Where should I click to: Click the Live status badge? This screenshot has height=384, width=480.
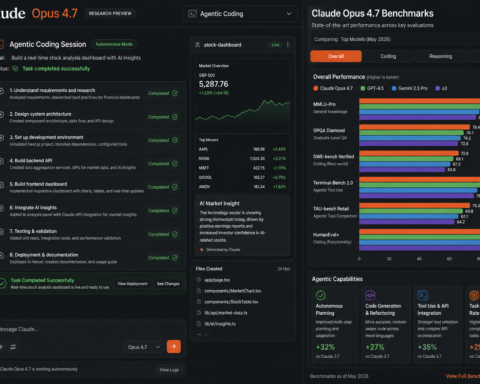tap(275, 45)
